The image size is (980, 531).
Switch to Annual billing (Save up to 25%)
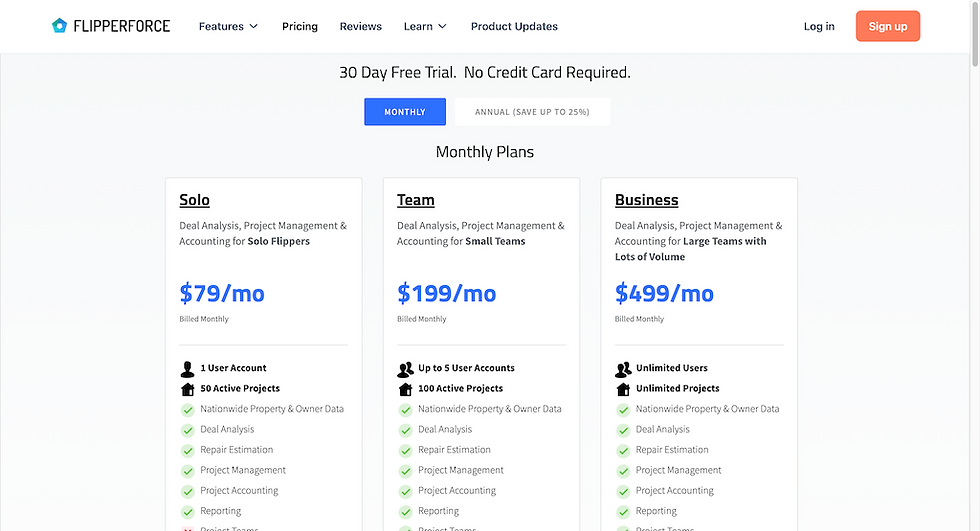pos(532,112)
